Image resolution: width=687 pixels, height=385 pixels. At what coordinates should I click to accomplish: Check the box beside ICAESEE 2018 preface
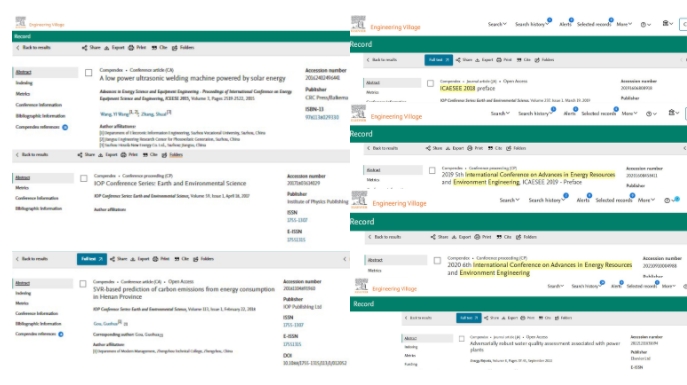(430, 83)
